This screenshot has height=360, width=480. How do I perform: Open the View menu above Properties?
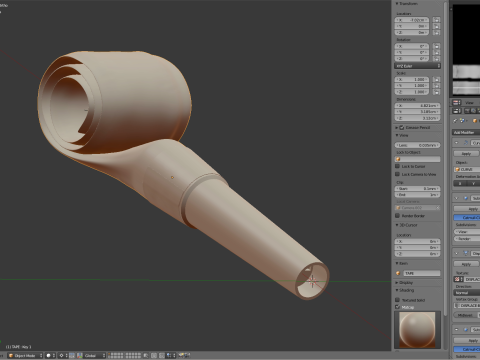click(469, 103)
